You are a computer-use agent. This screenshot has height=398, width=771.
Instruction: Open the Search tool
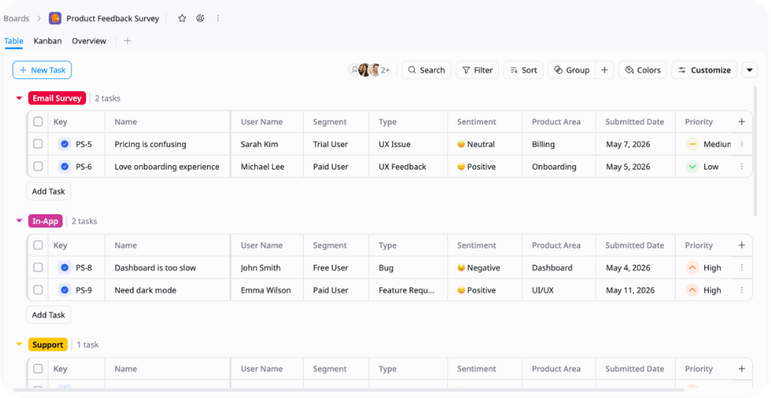[x=426, y=70]
